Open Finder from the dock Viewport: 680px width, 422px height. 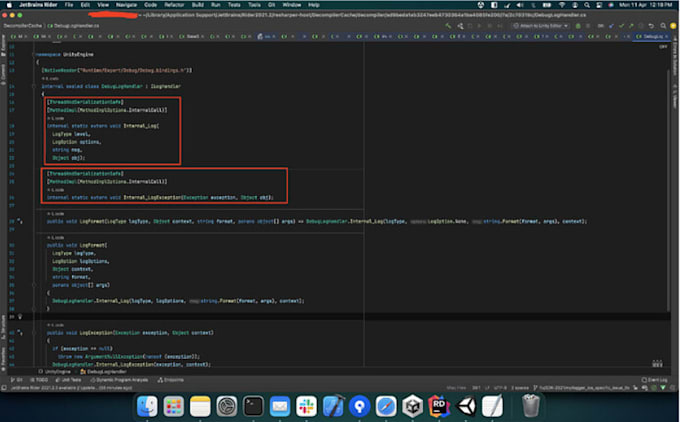coord(148,405)
